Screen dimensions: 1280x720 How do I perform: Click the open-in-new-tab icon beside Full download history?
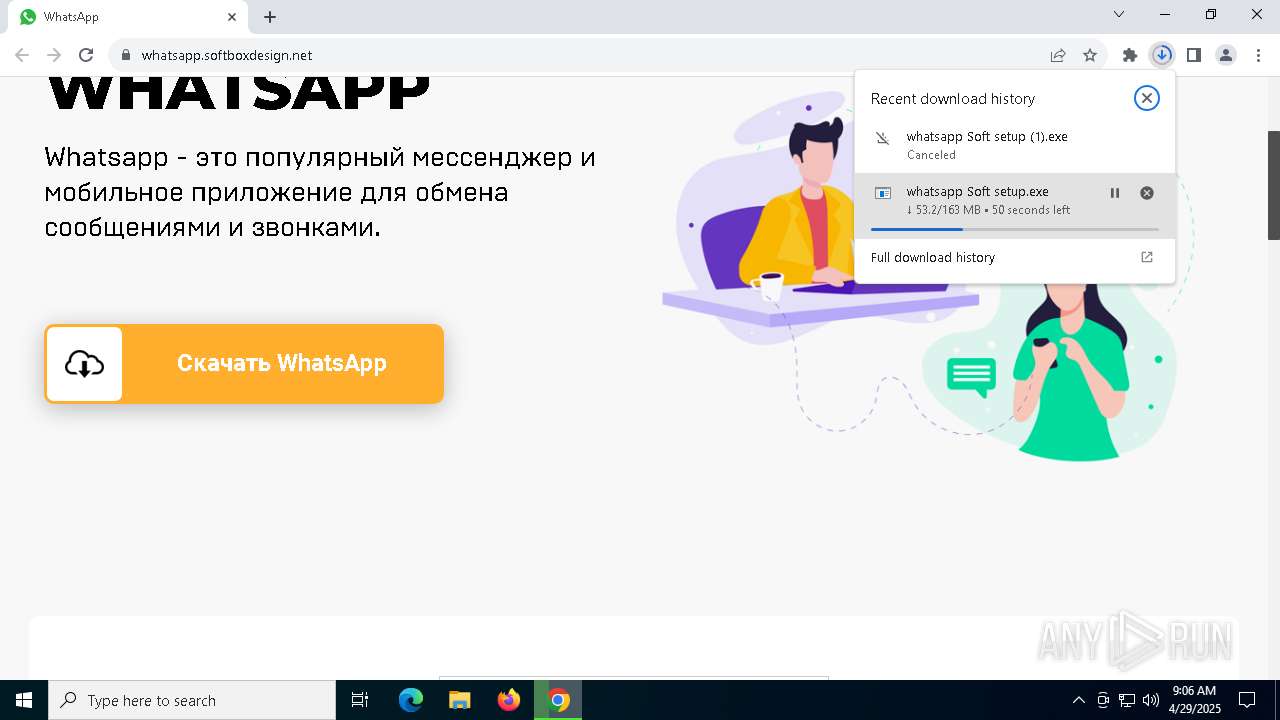point(1147,257)
